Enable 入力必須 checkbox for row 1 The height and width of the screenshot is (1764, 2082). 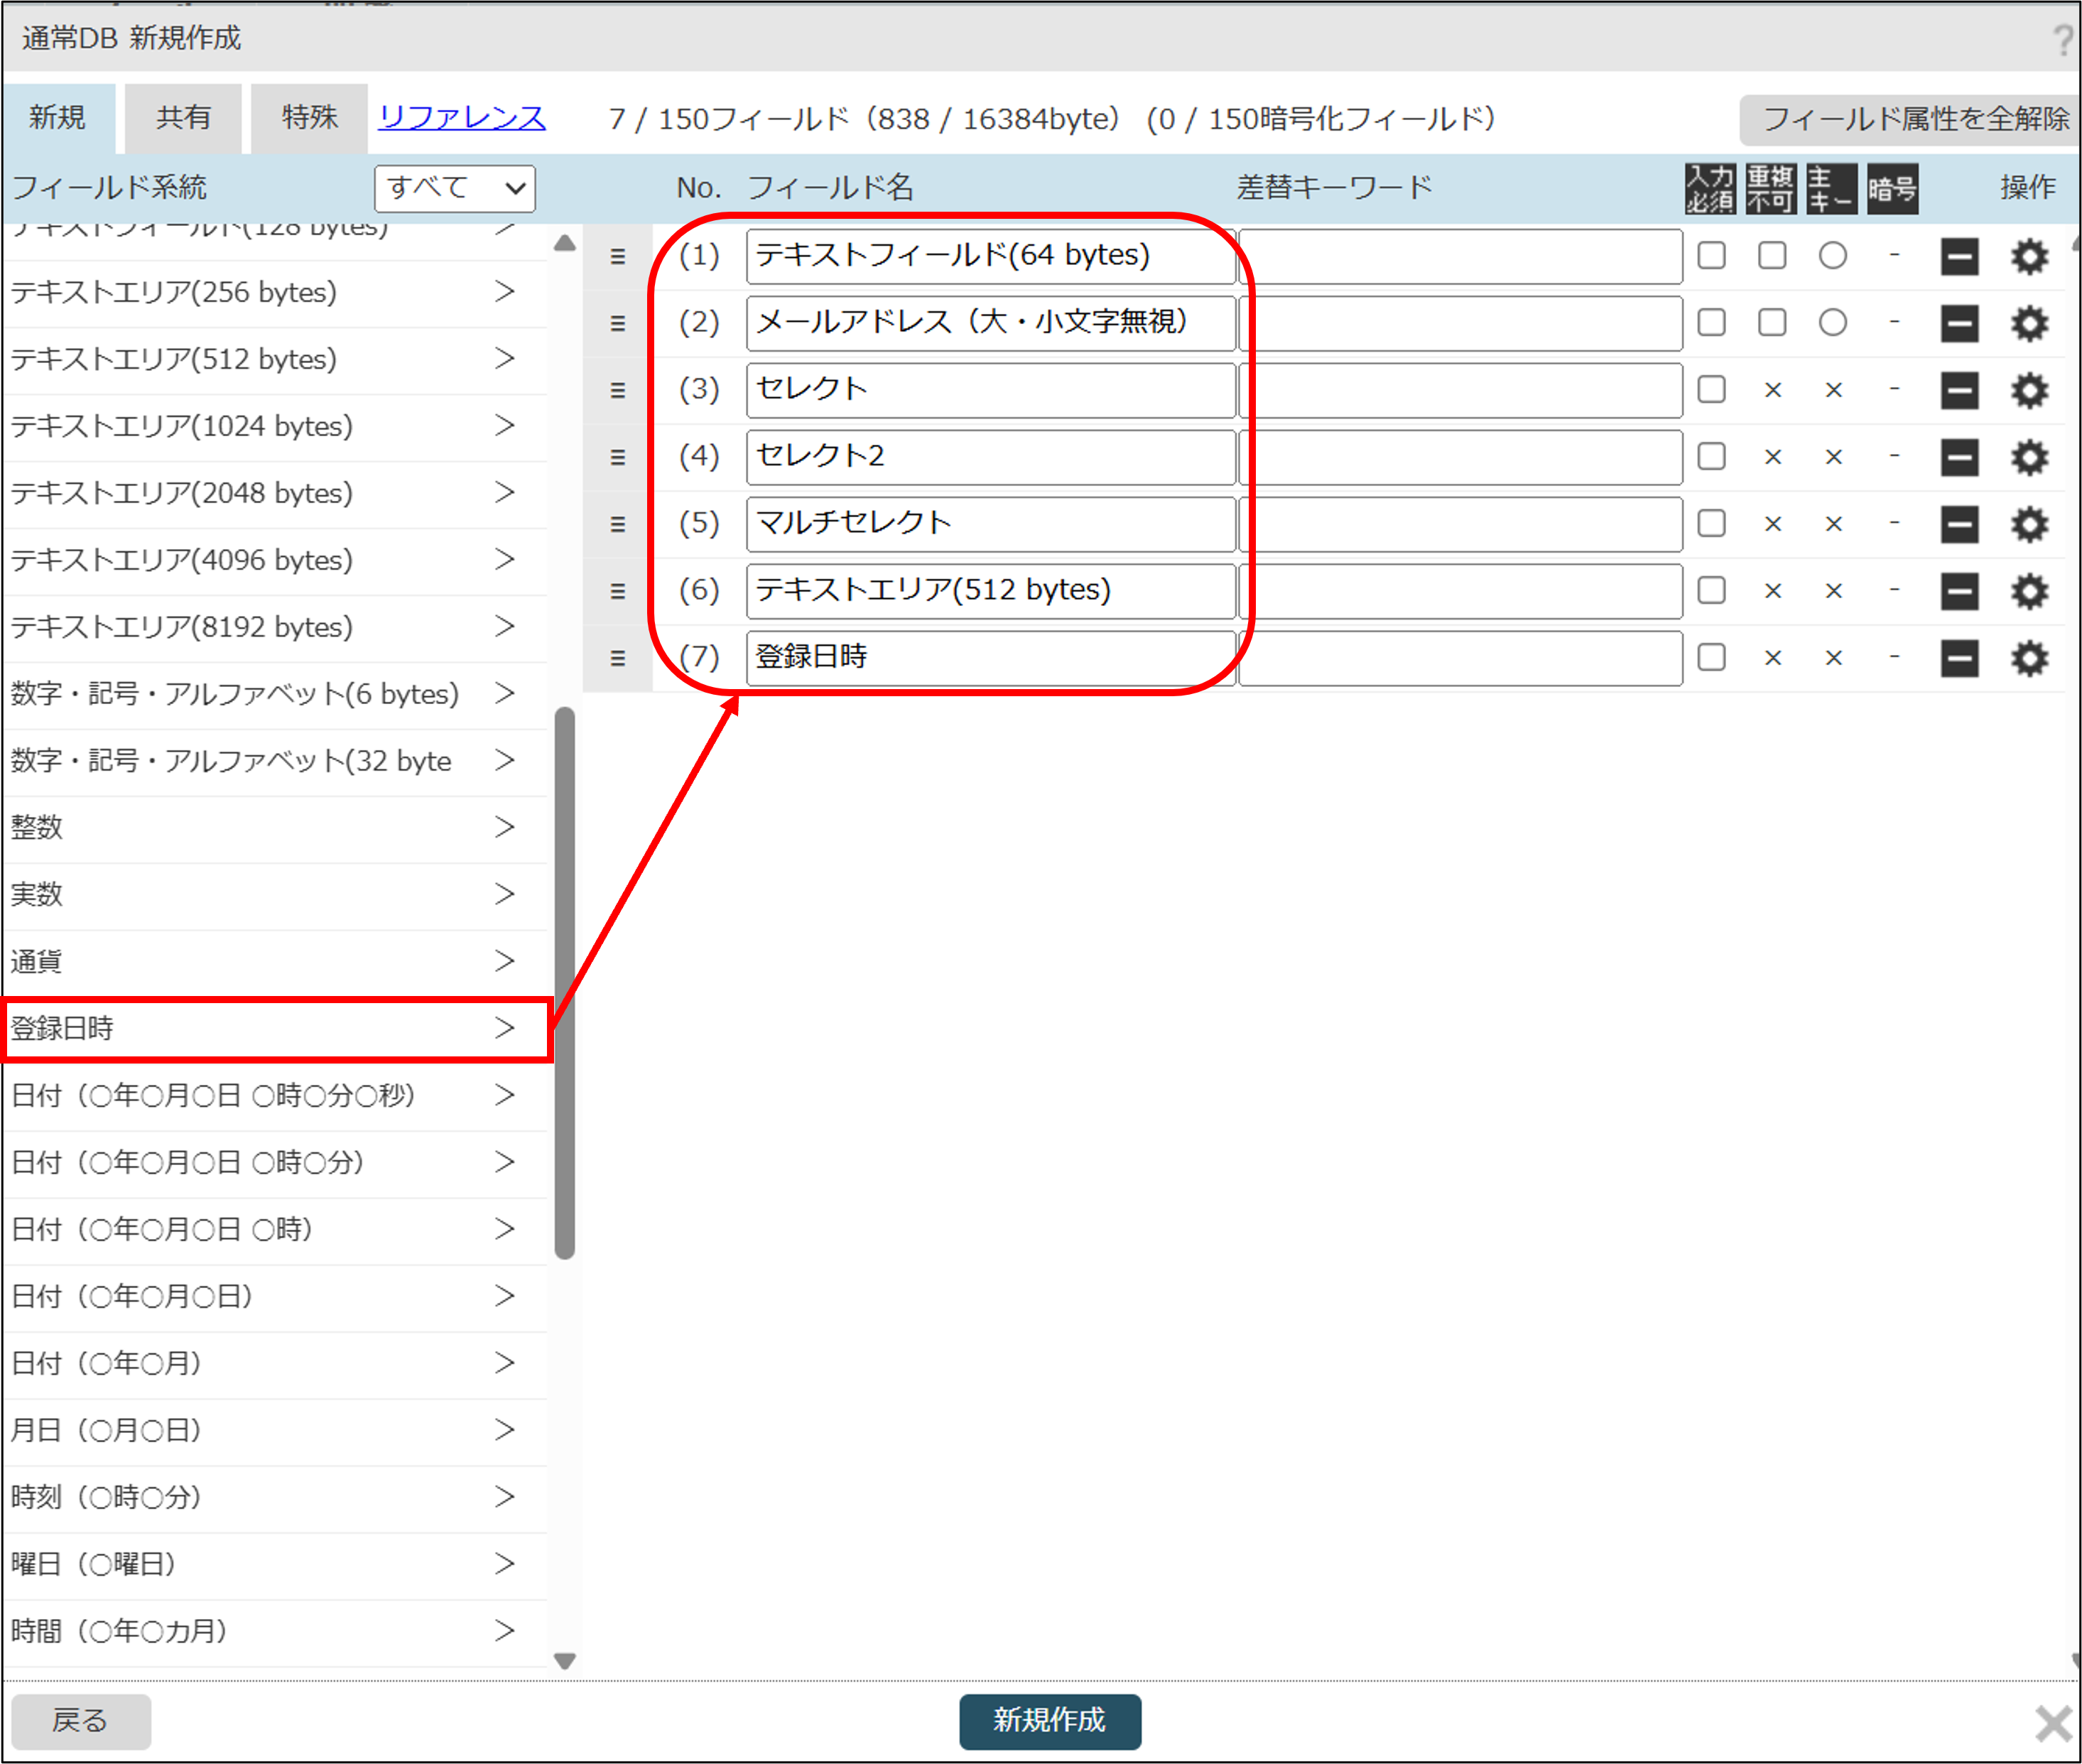tap(1711, 256)
